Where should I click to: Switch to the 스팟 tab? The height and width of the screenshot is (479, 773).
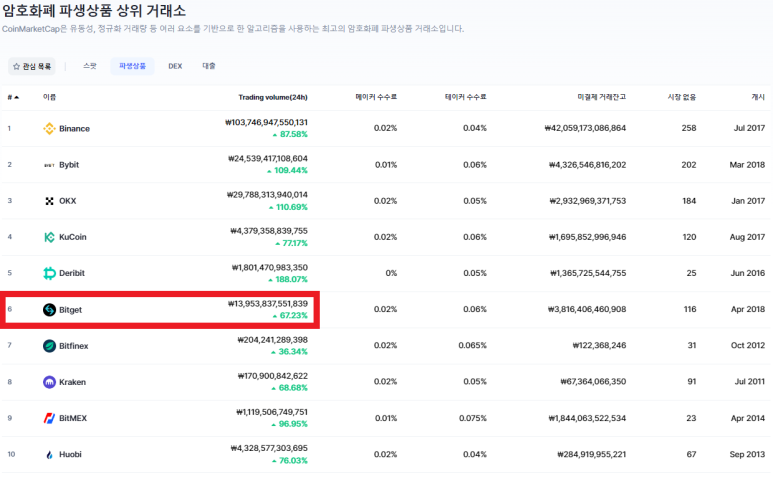[x=90, y=66]
